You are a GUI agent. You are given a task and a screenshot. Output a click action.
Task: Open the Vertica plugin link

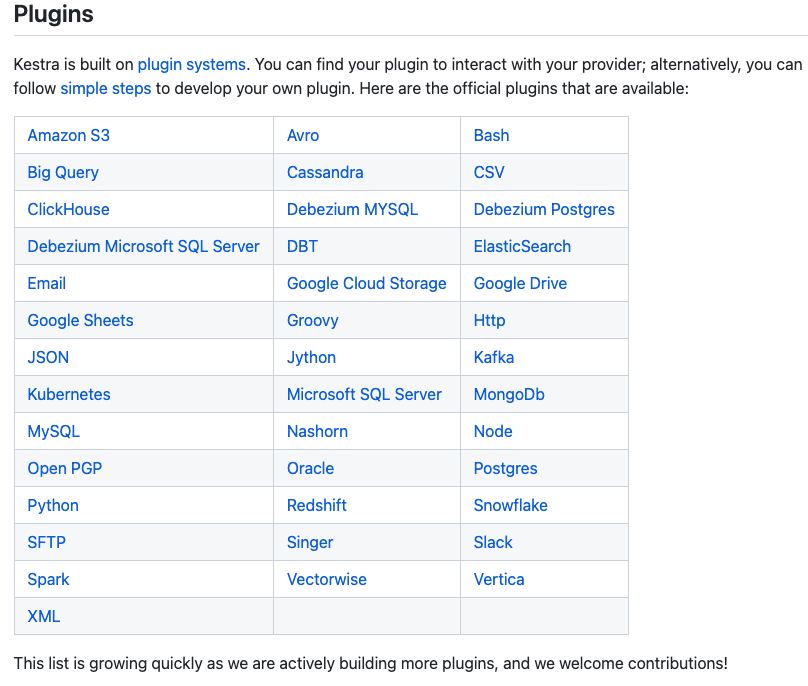coord(499,580)
